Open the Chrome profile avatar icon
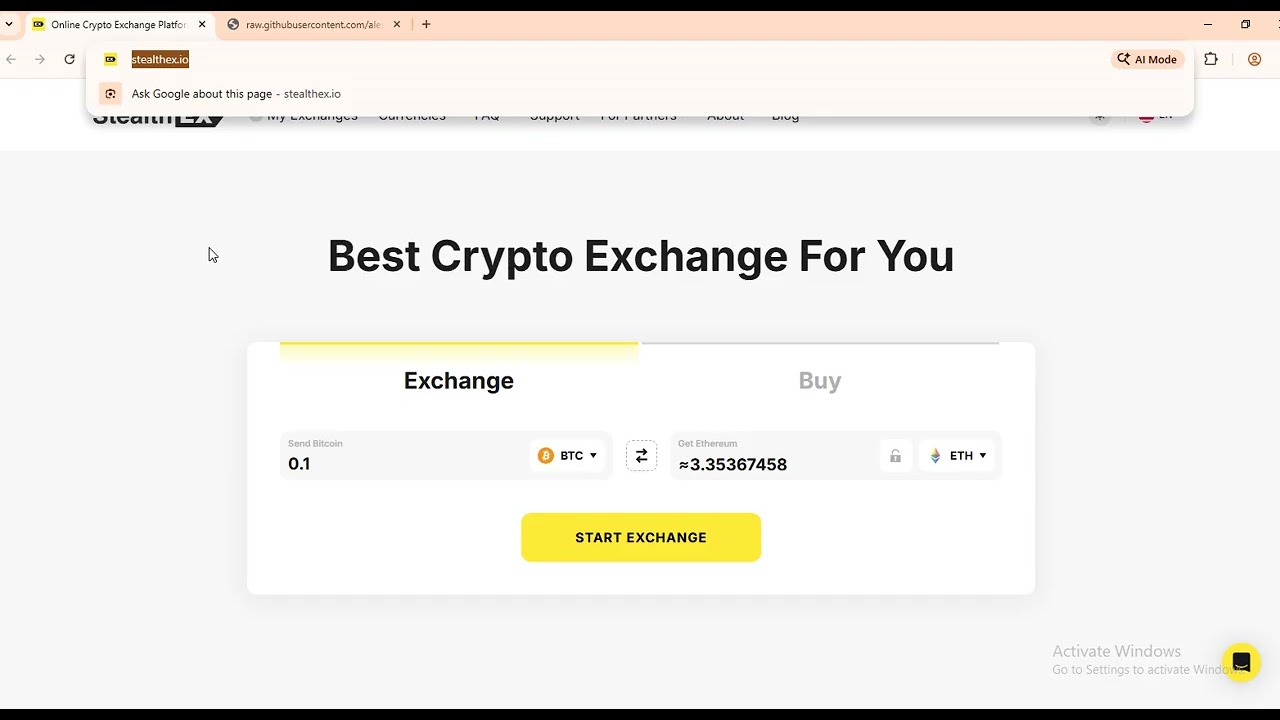 (1254, 59)
